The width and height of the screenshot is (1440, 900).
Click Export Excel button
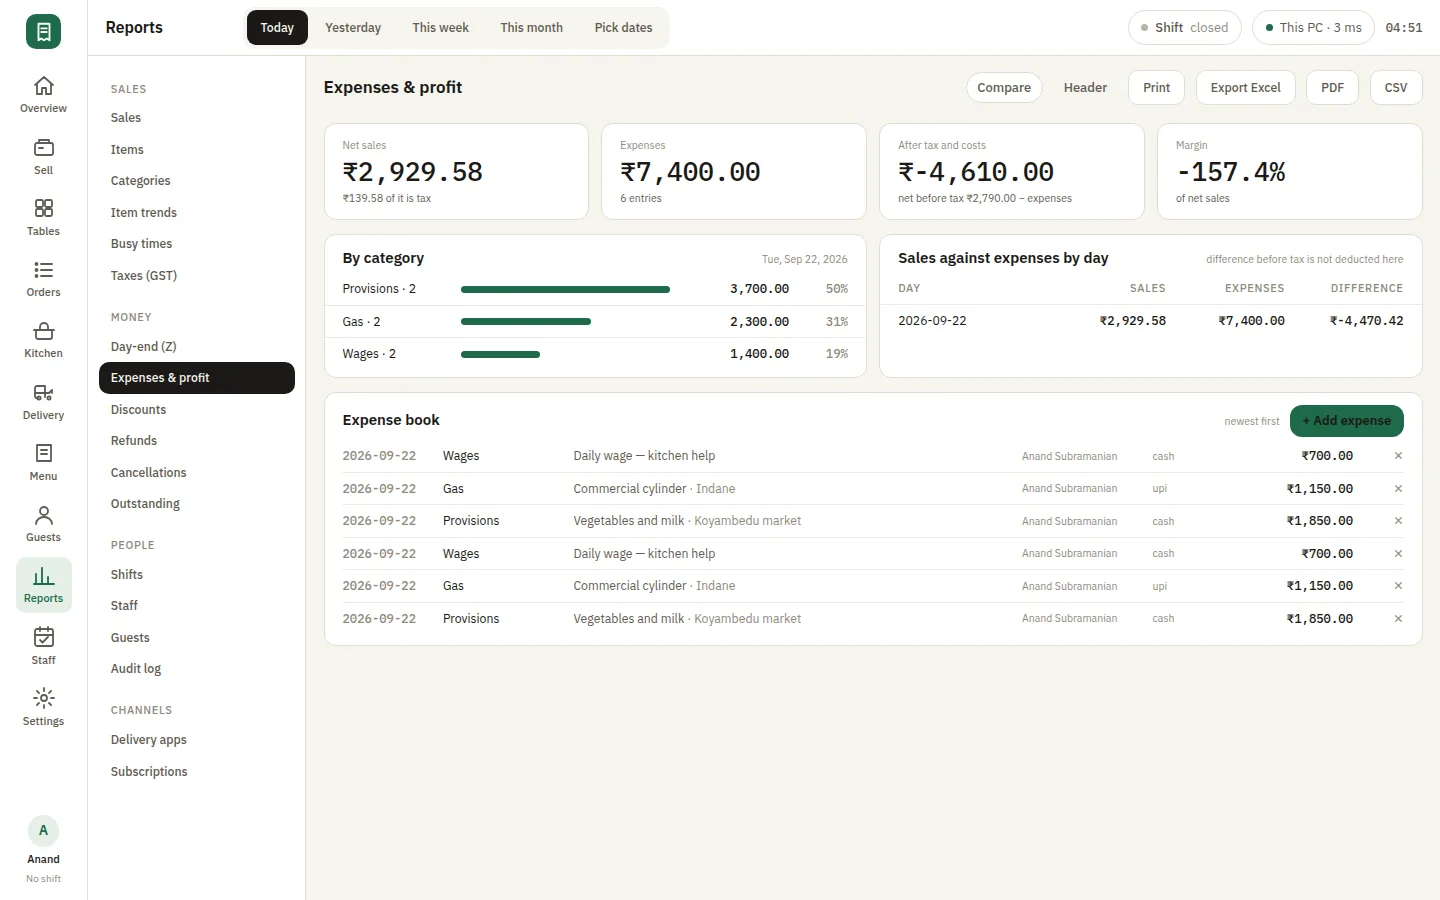(1245, 88)
